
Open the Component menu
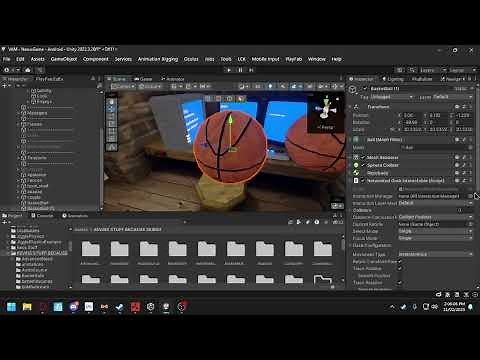point(95,59)
